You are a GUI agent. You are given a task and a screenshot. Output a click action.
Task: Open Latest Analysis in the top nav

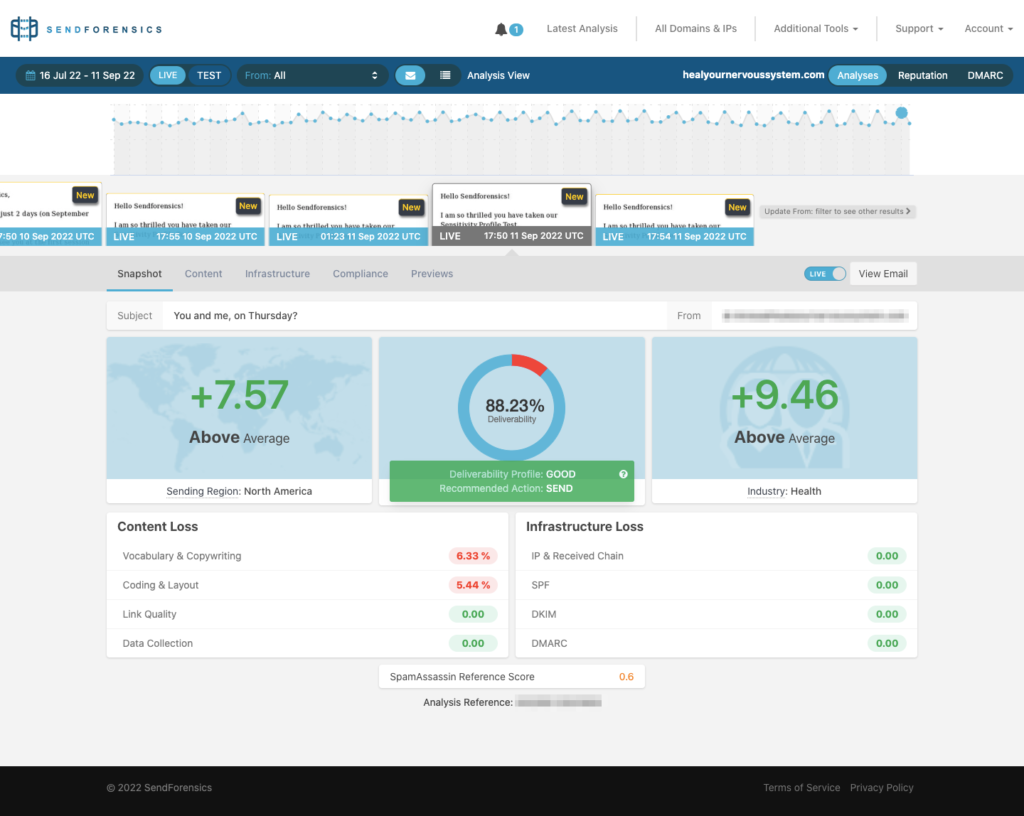pos(582,29)
